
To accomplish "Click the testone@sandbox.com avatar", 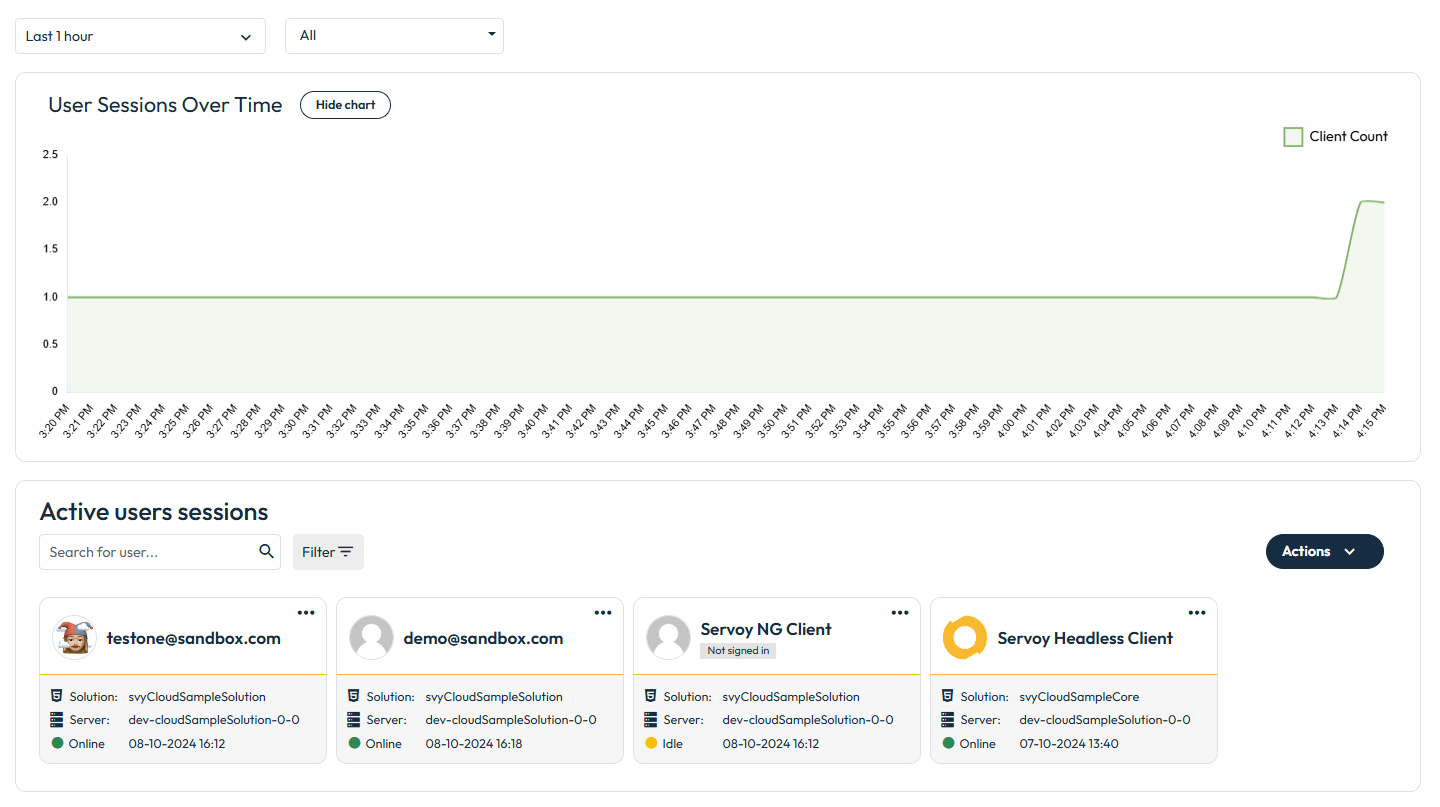I will pos(74,638).
